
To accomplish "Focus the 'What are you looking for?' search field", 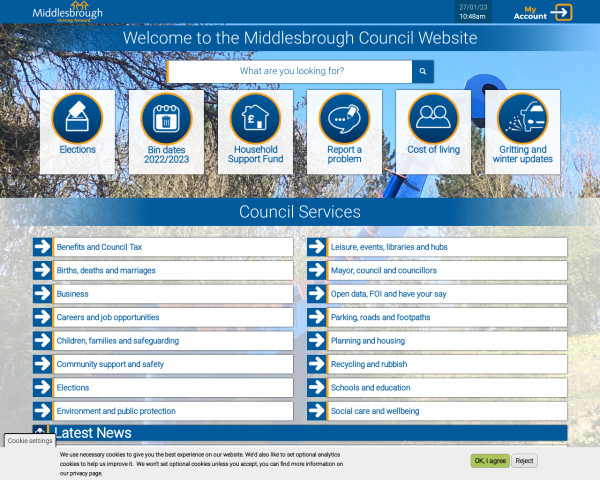I will (x=290, y=71).
